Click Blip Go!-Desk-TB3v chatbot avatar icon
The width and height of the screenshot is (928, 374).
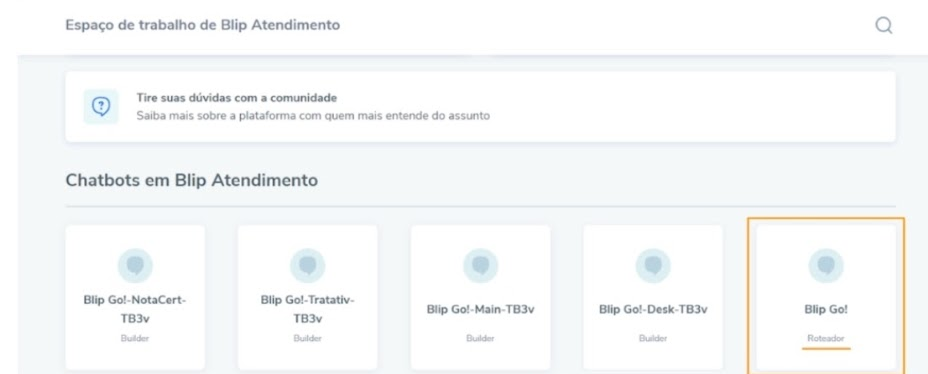[x=653, y=266]
